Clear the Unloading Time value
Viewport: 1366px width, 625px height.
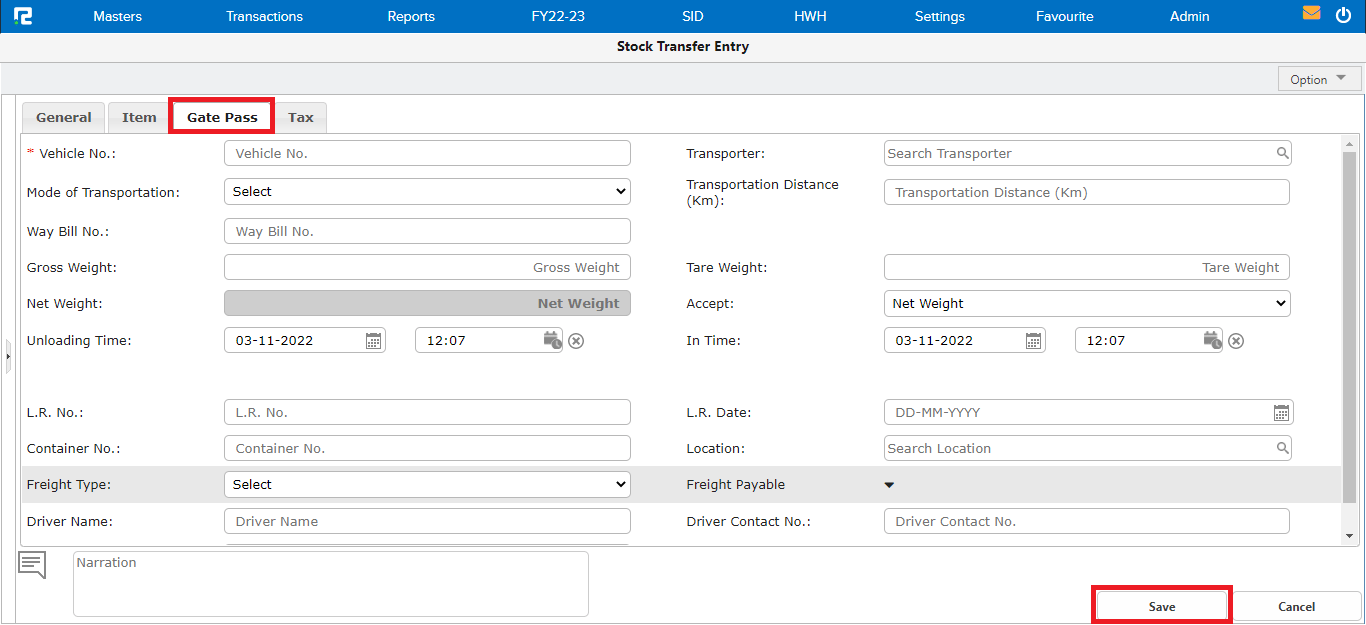(x=576, y=341)
